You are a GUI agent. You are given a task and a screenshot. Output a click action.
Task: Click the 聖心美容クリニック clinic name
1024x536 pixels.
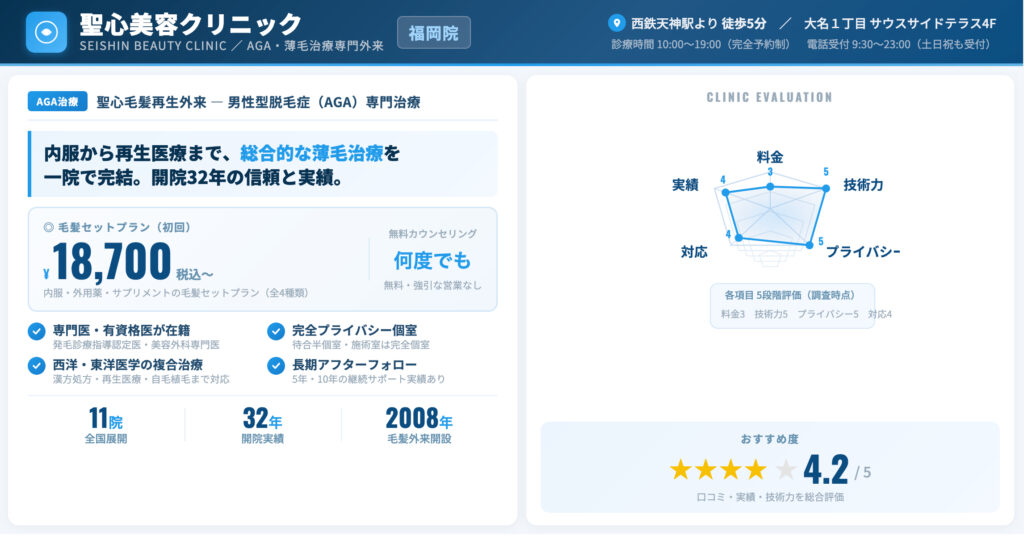pyautogui.click(x=190, y=24)
